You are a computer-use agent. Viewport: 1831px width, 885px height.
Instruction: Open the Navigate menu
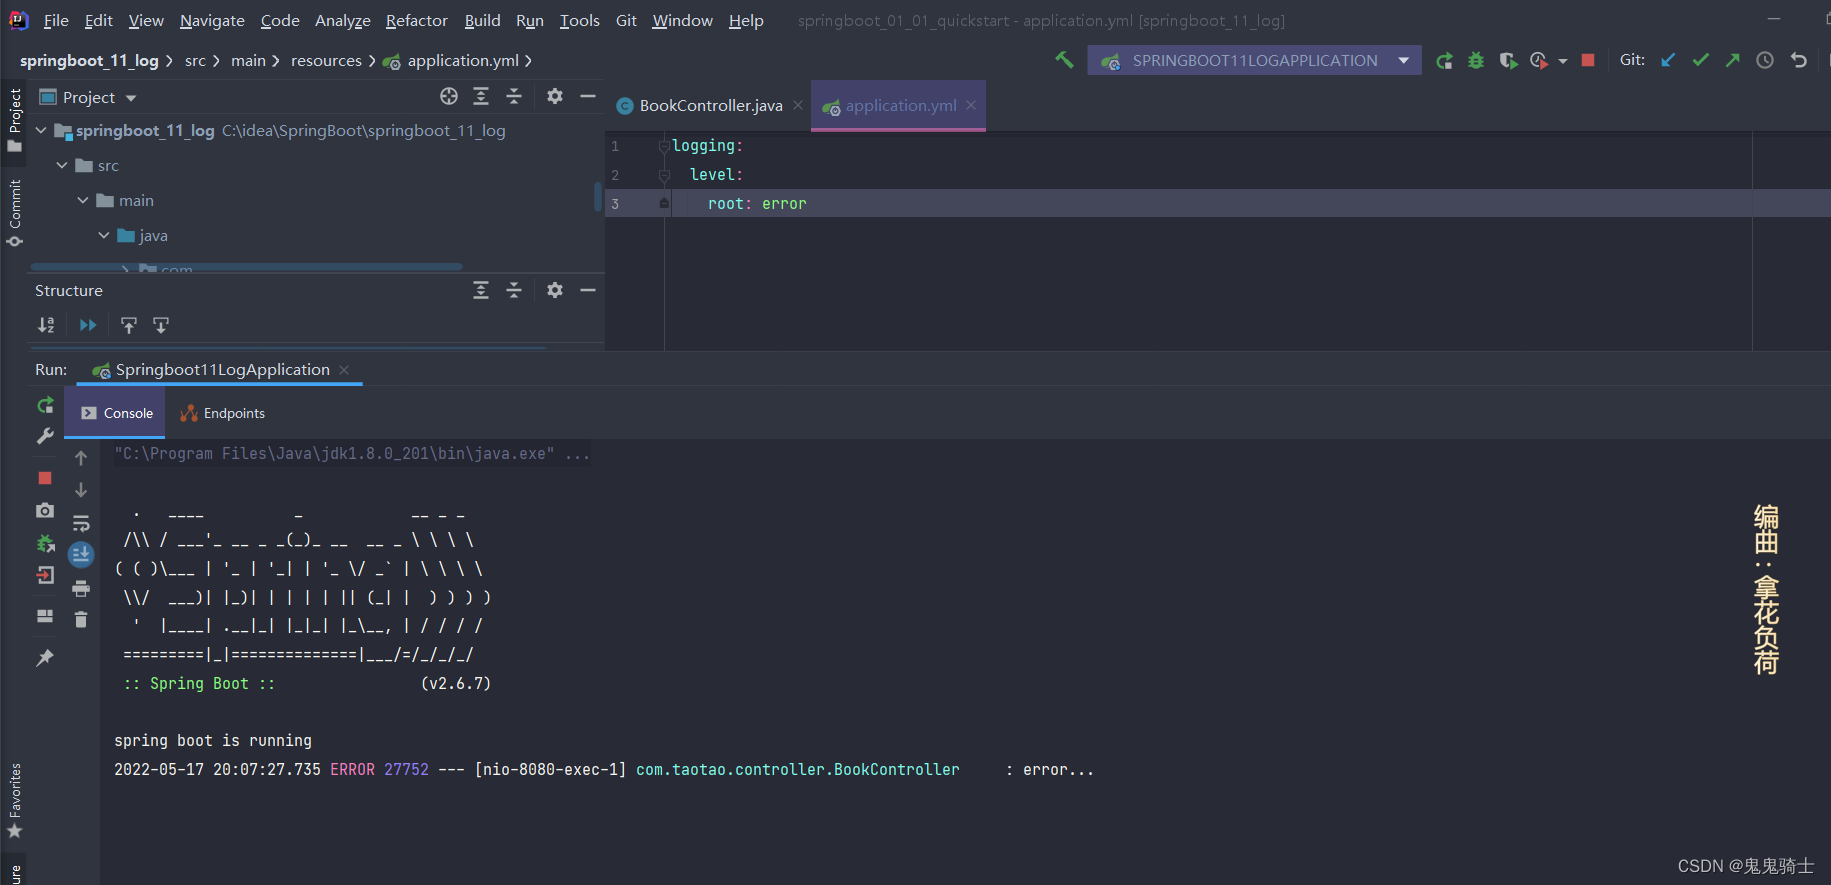pyautogui.click(x=212, y=20)
